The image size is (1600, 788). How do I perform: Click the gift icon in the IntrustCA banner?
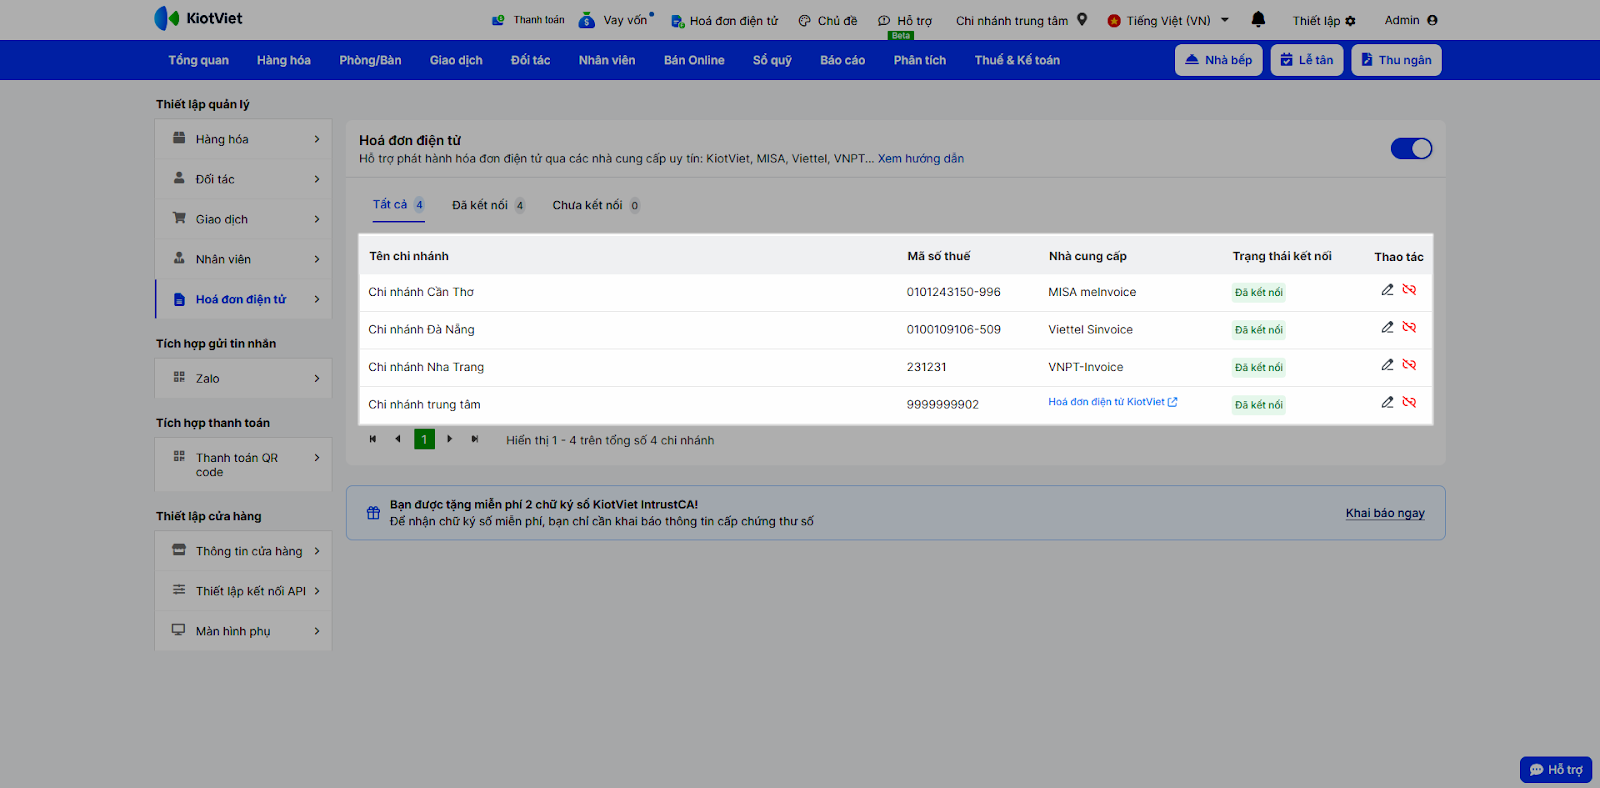[373, 513]
